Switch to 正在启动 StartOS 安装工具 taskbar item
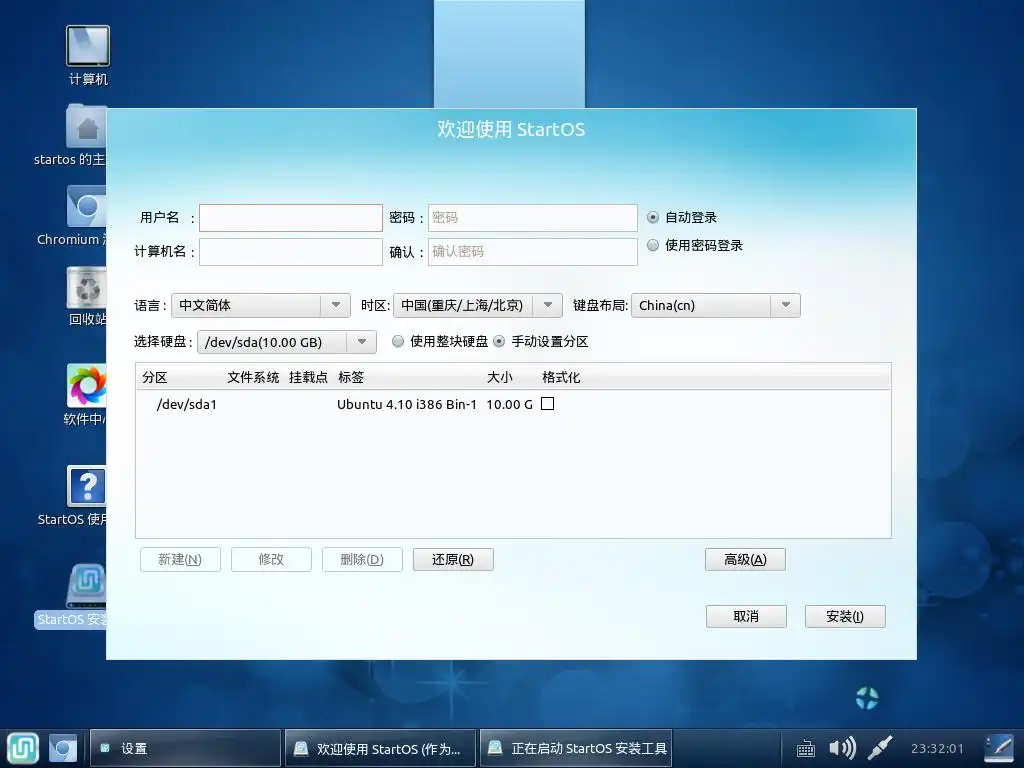Image resolution: width=1024 pixels, height=768 pixels. (x=576, y=748)
